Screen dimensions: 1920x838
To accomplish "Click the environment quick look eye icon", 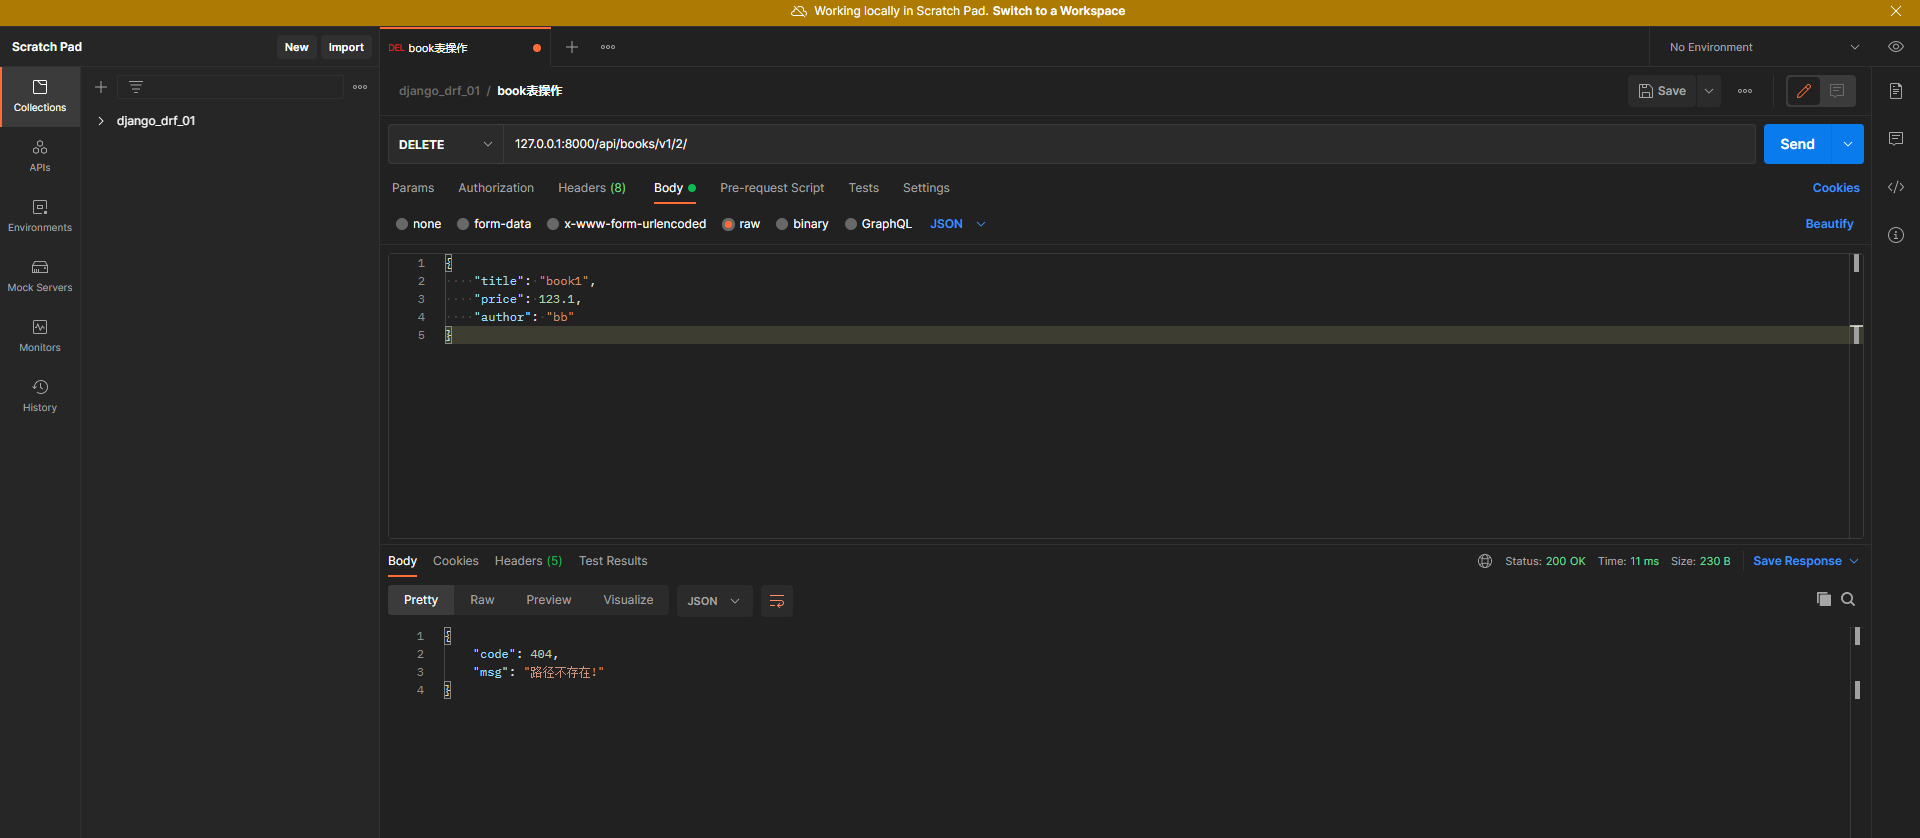I will (x=1895, y=47).
